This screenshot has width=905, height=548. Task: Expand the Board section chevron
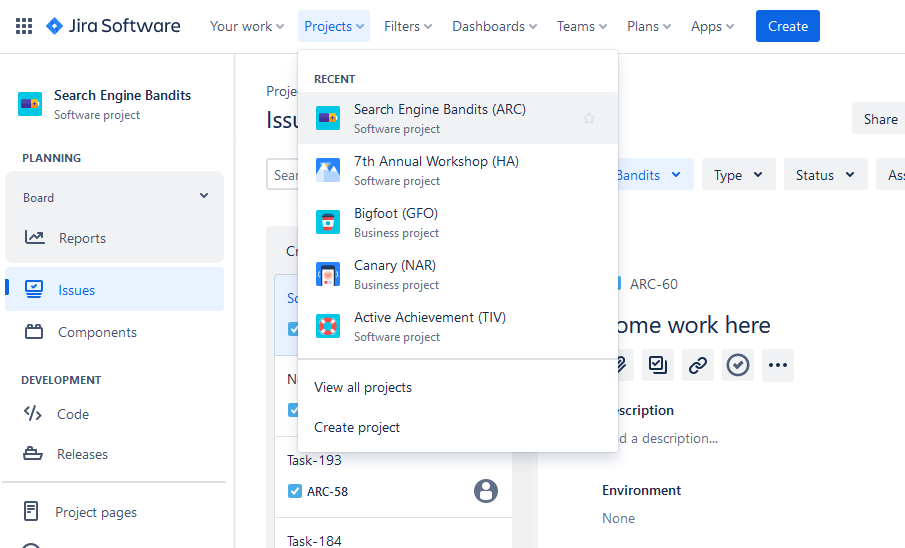204,196
